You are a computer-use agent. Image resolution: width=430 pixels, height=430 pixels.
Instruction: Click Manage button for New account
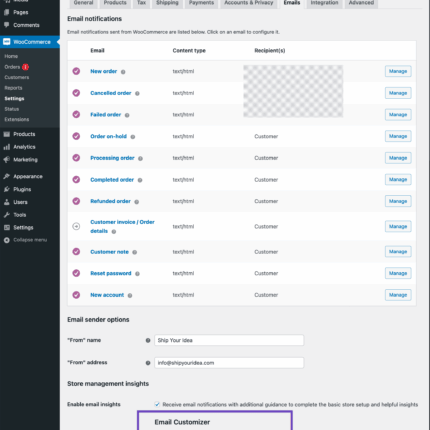pos(398,295)
